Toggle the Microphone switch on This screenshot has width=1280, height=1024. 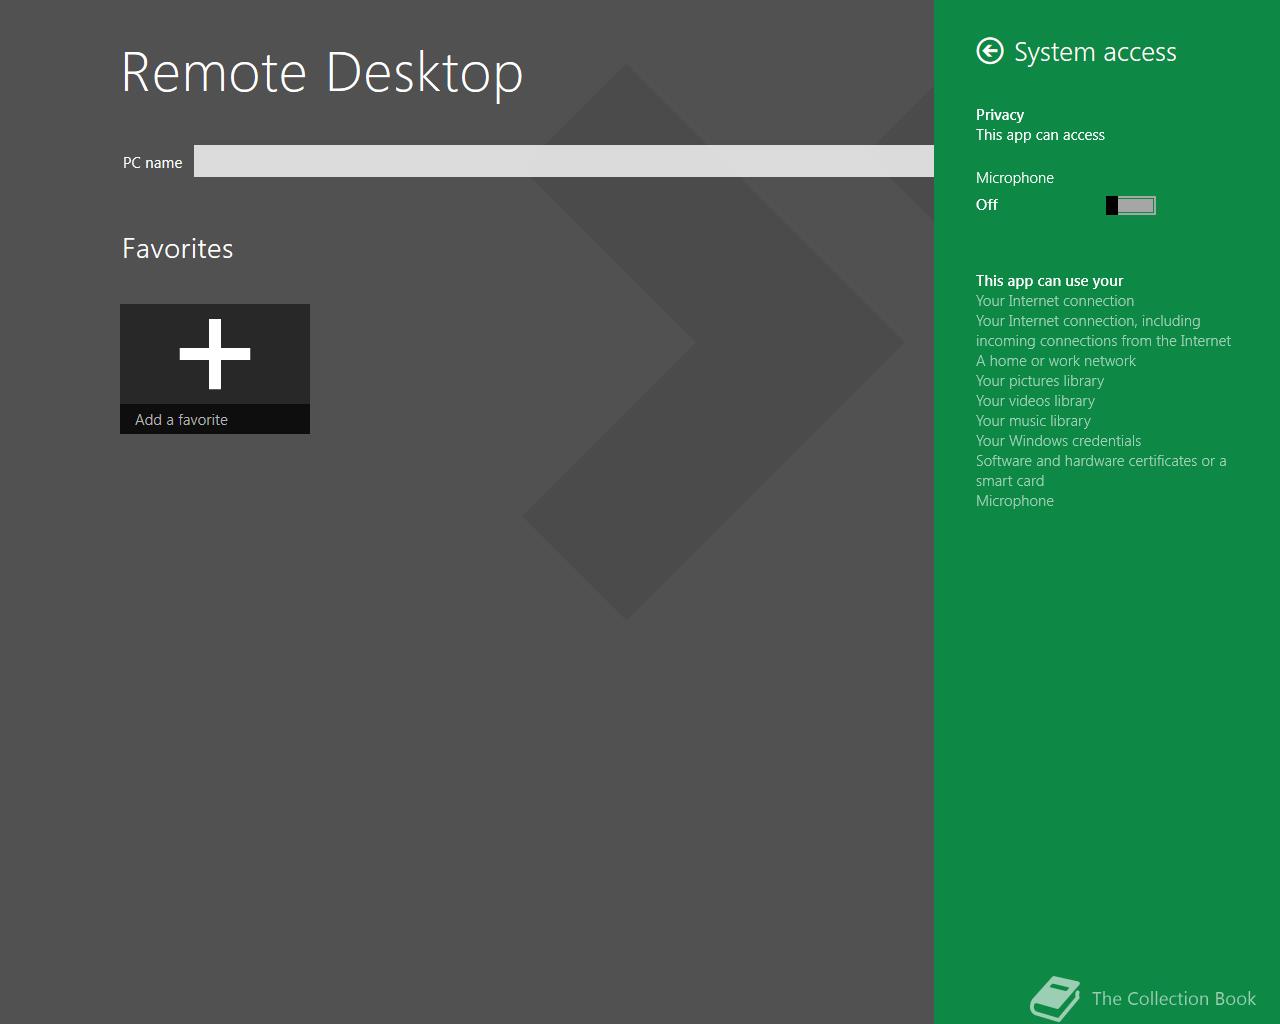pos(1131,205)
